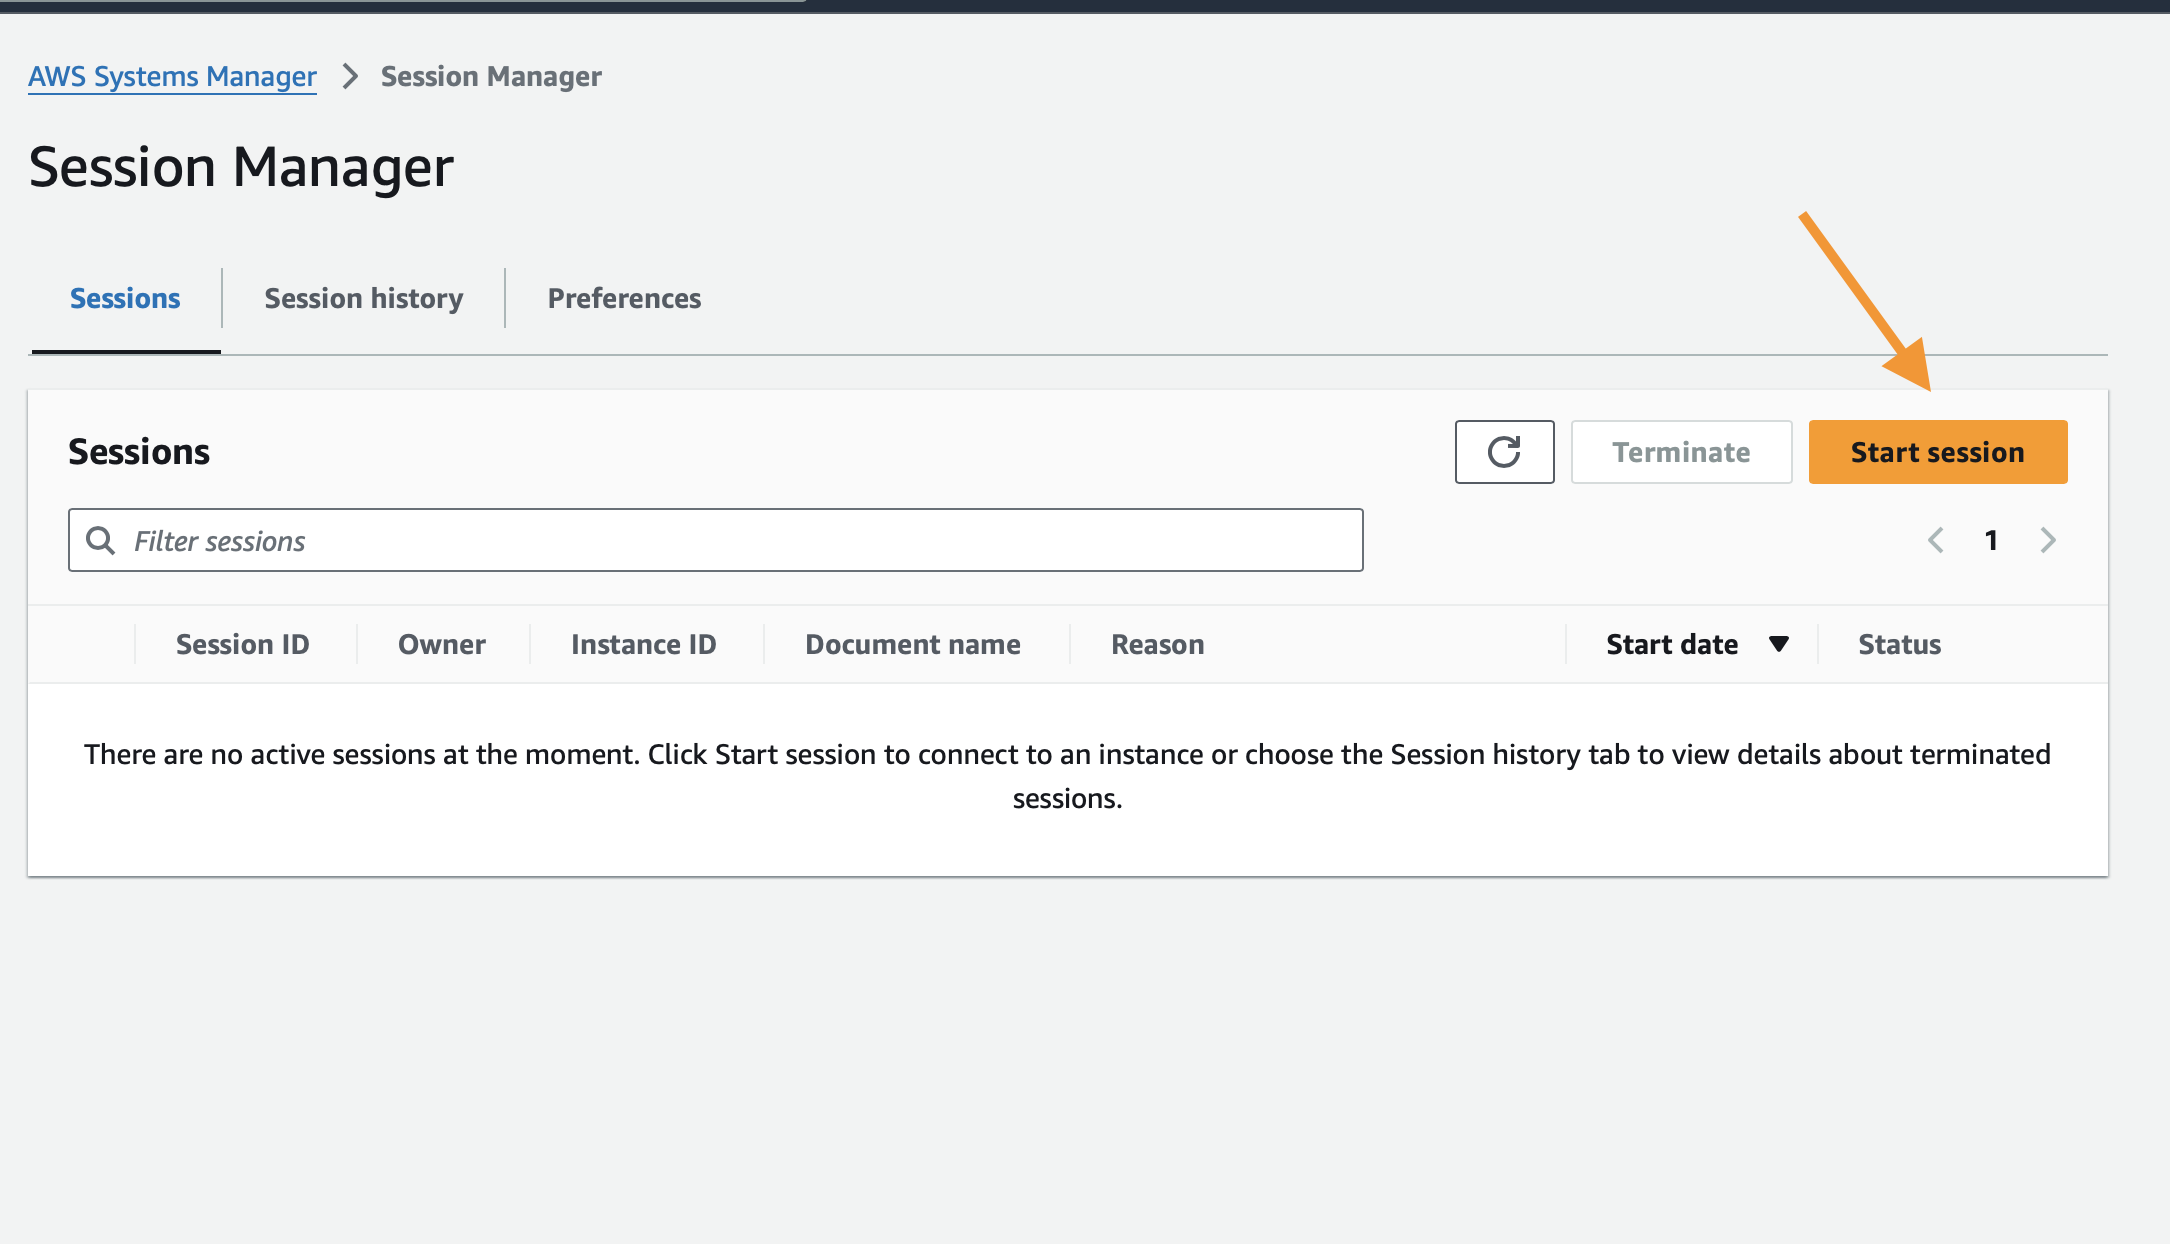Open AWS Systems Manager breadcrumb link

click(172, 76)
